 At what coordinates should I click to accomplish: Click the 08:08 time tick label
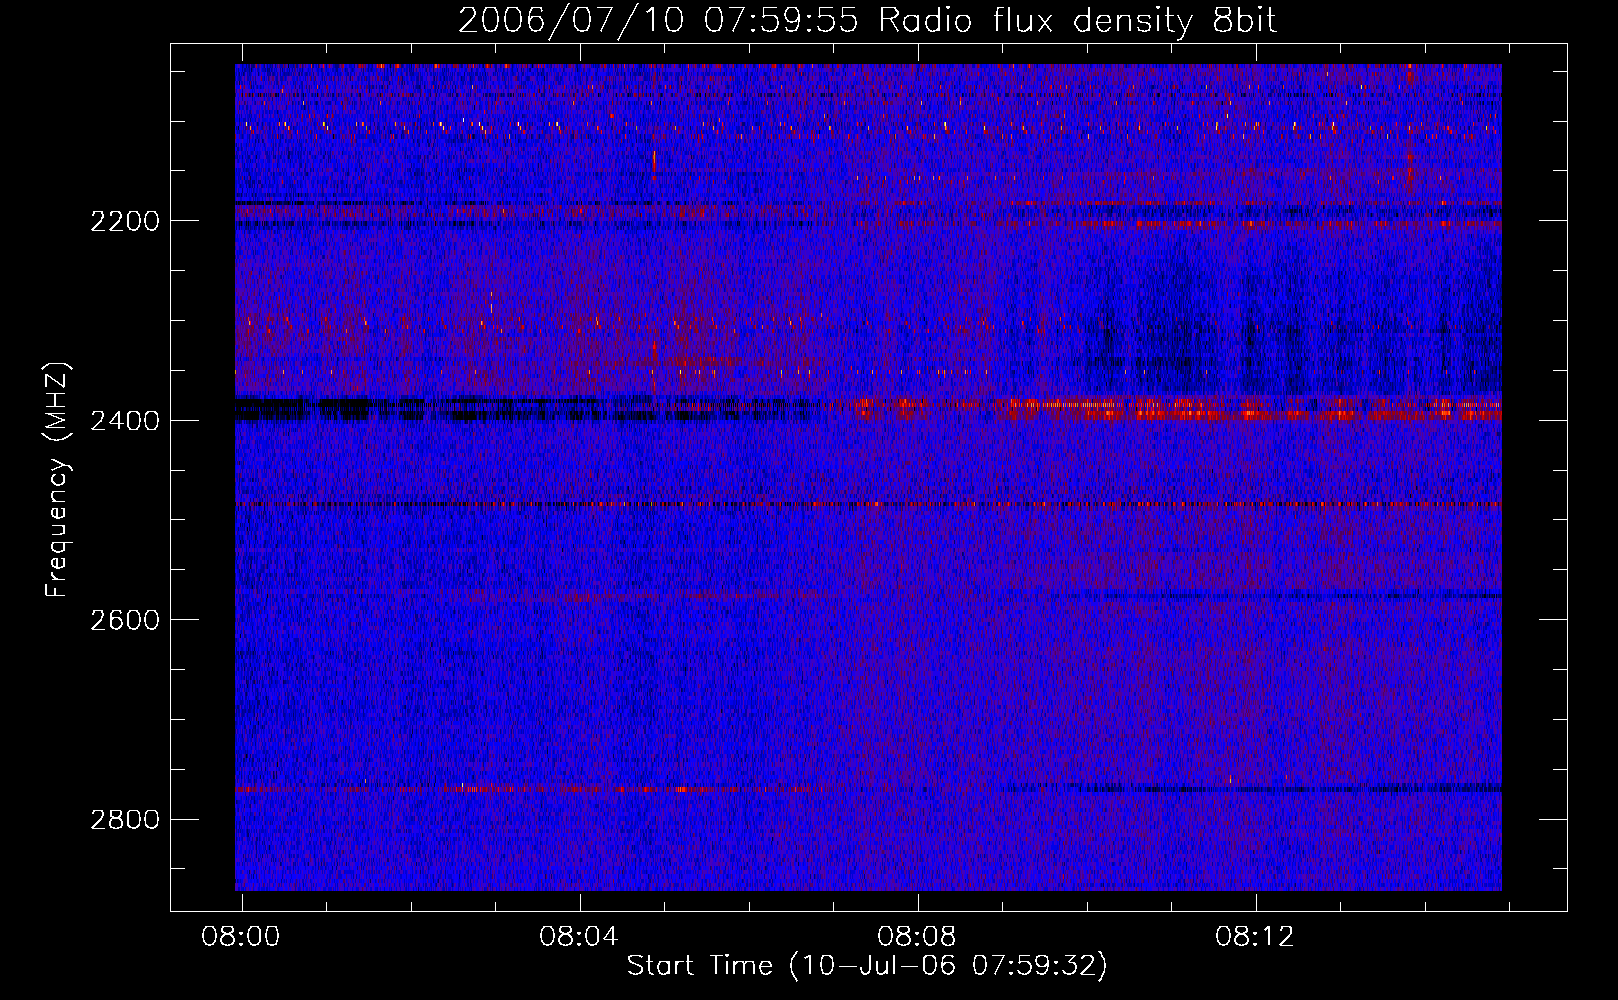tap(917, 936)
